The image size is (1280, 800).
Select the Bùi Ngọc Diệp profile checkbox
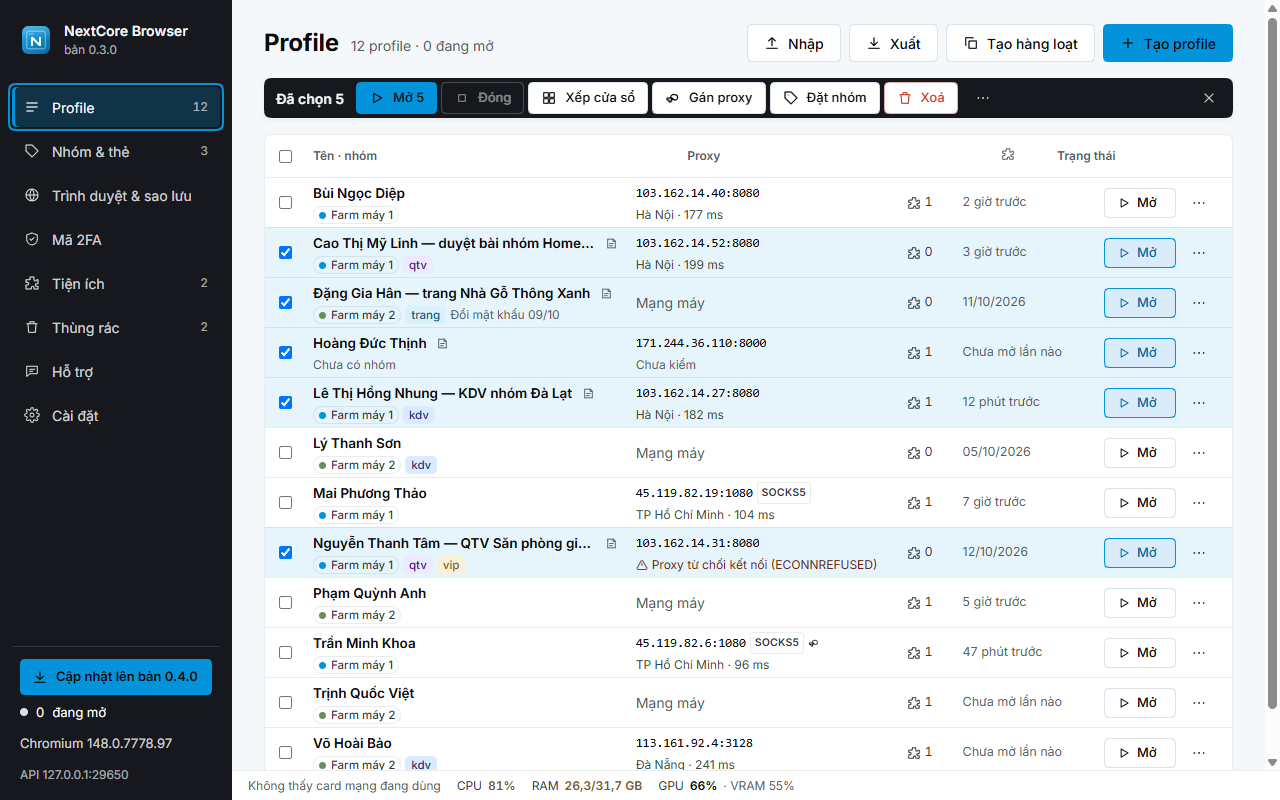[286, 202]
